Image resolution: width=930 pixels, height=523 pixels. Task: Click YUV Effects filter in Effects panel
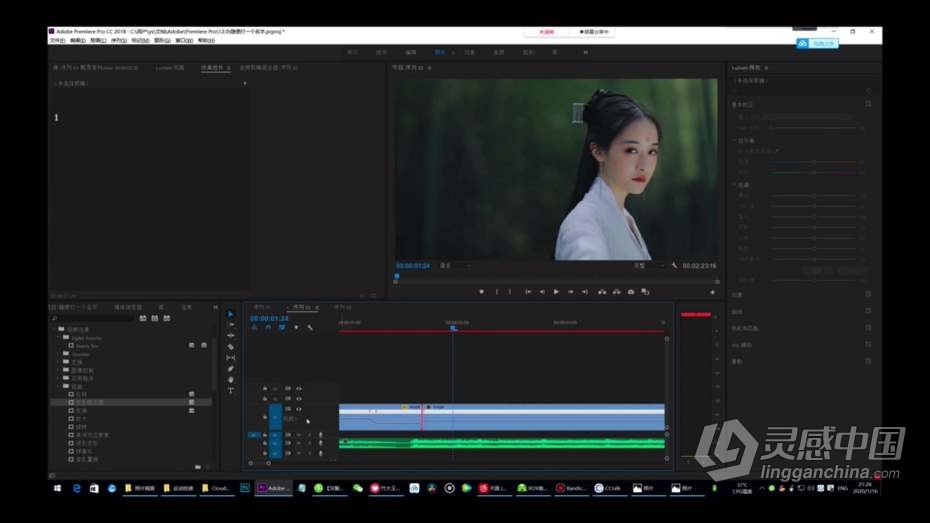tap(167, 318)
